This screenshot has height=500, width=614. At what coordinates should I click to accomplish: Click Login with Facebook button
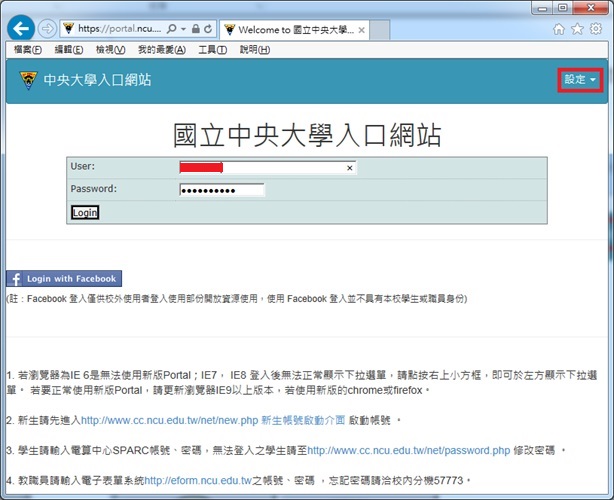(x=63, y=279)
